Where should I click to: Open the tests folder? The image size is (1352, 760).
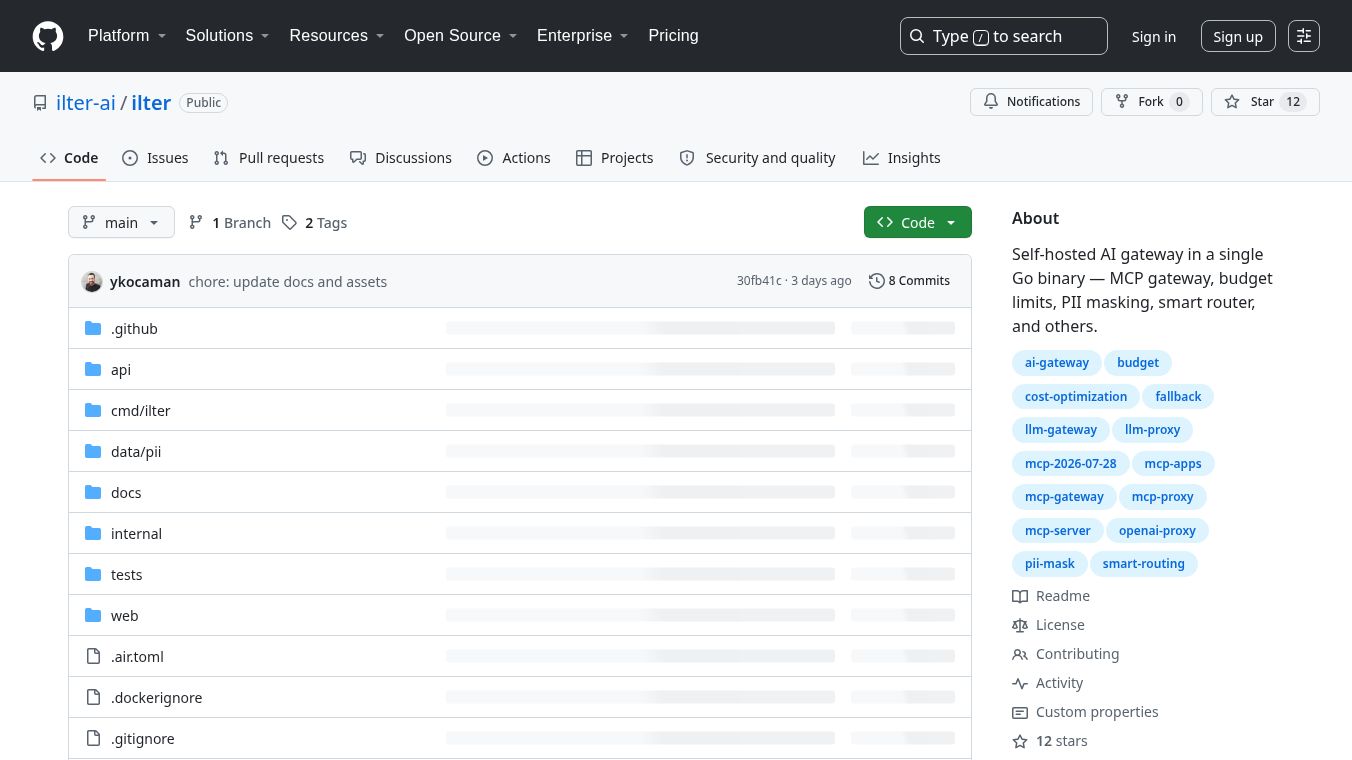pos(127,574)
